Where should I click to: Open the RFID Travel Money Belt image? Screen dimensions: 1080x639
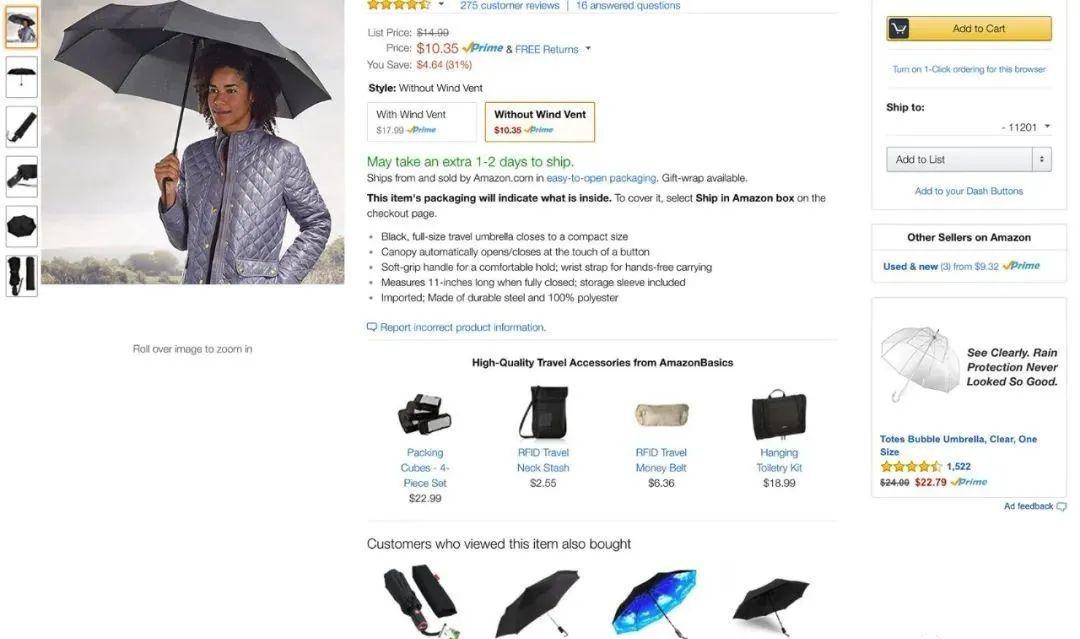point(661,415)
